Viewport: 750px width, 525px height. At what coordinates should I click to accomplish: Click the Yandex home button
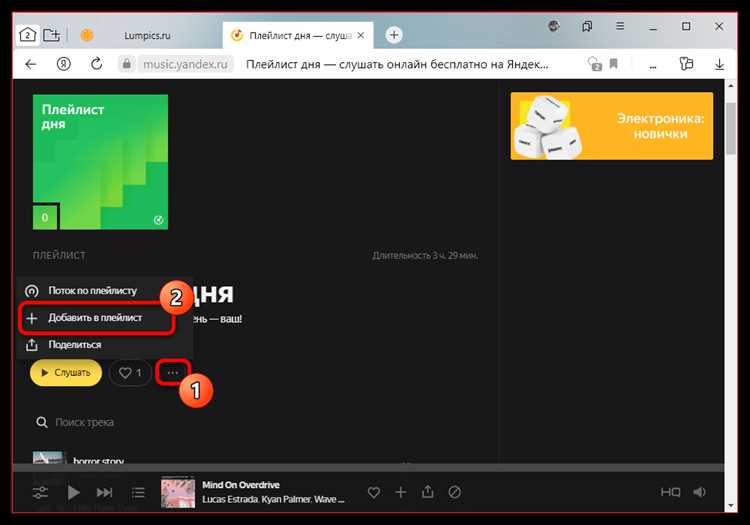coord(64,64)
